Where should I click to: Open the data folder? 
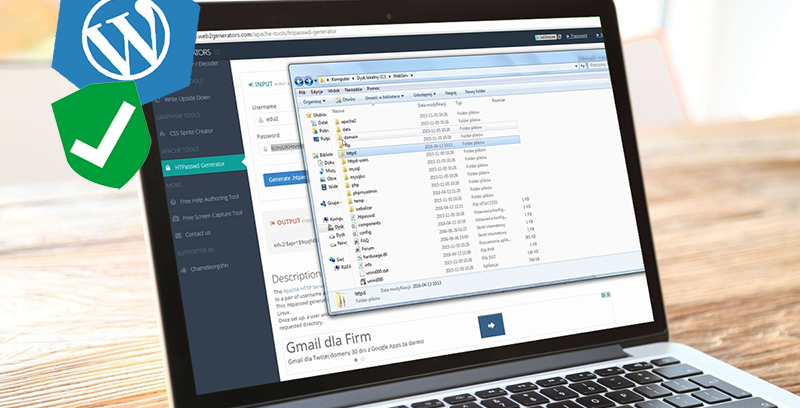click(x=343, y=130)
